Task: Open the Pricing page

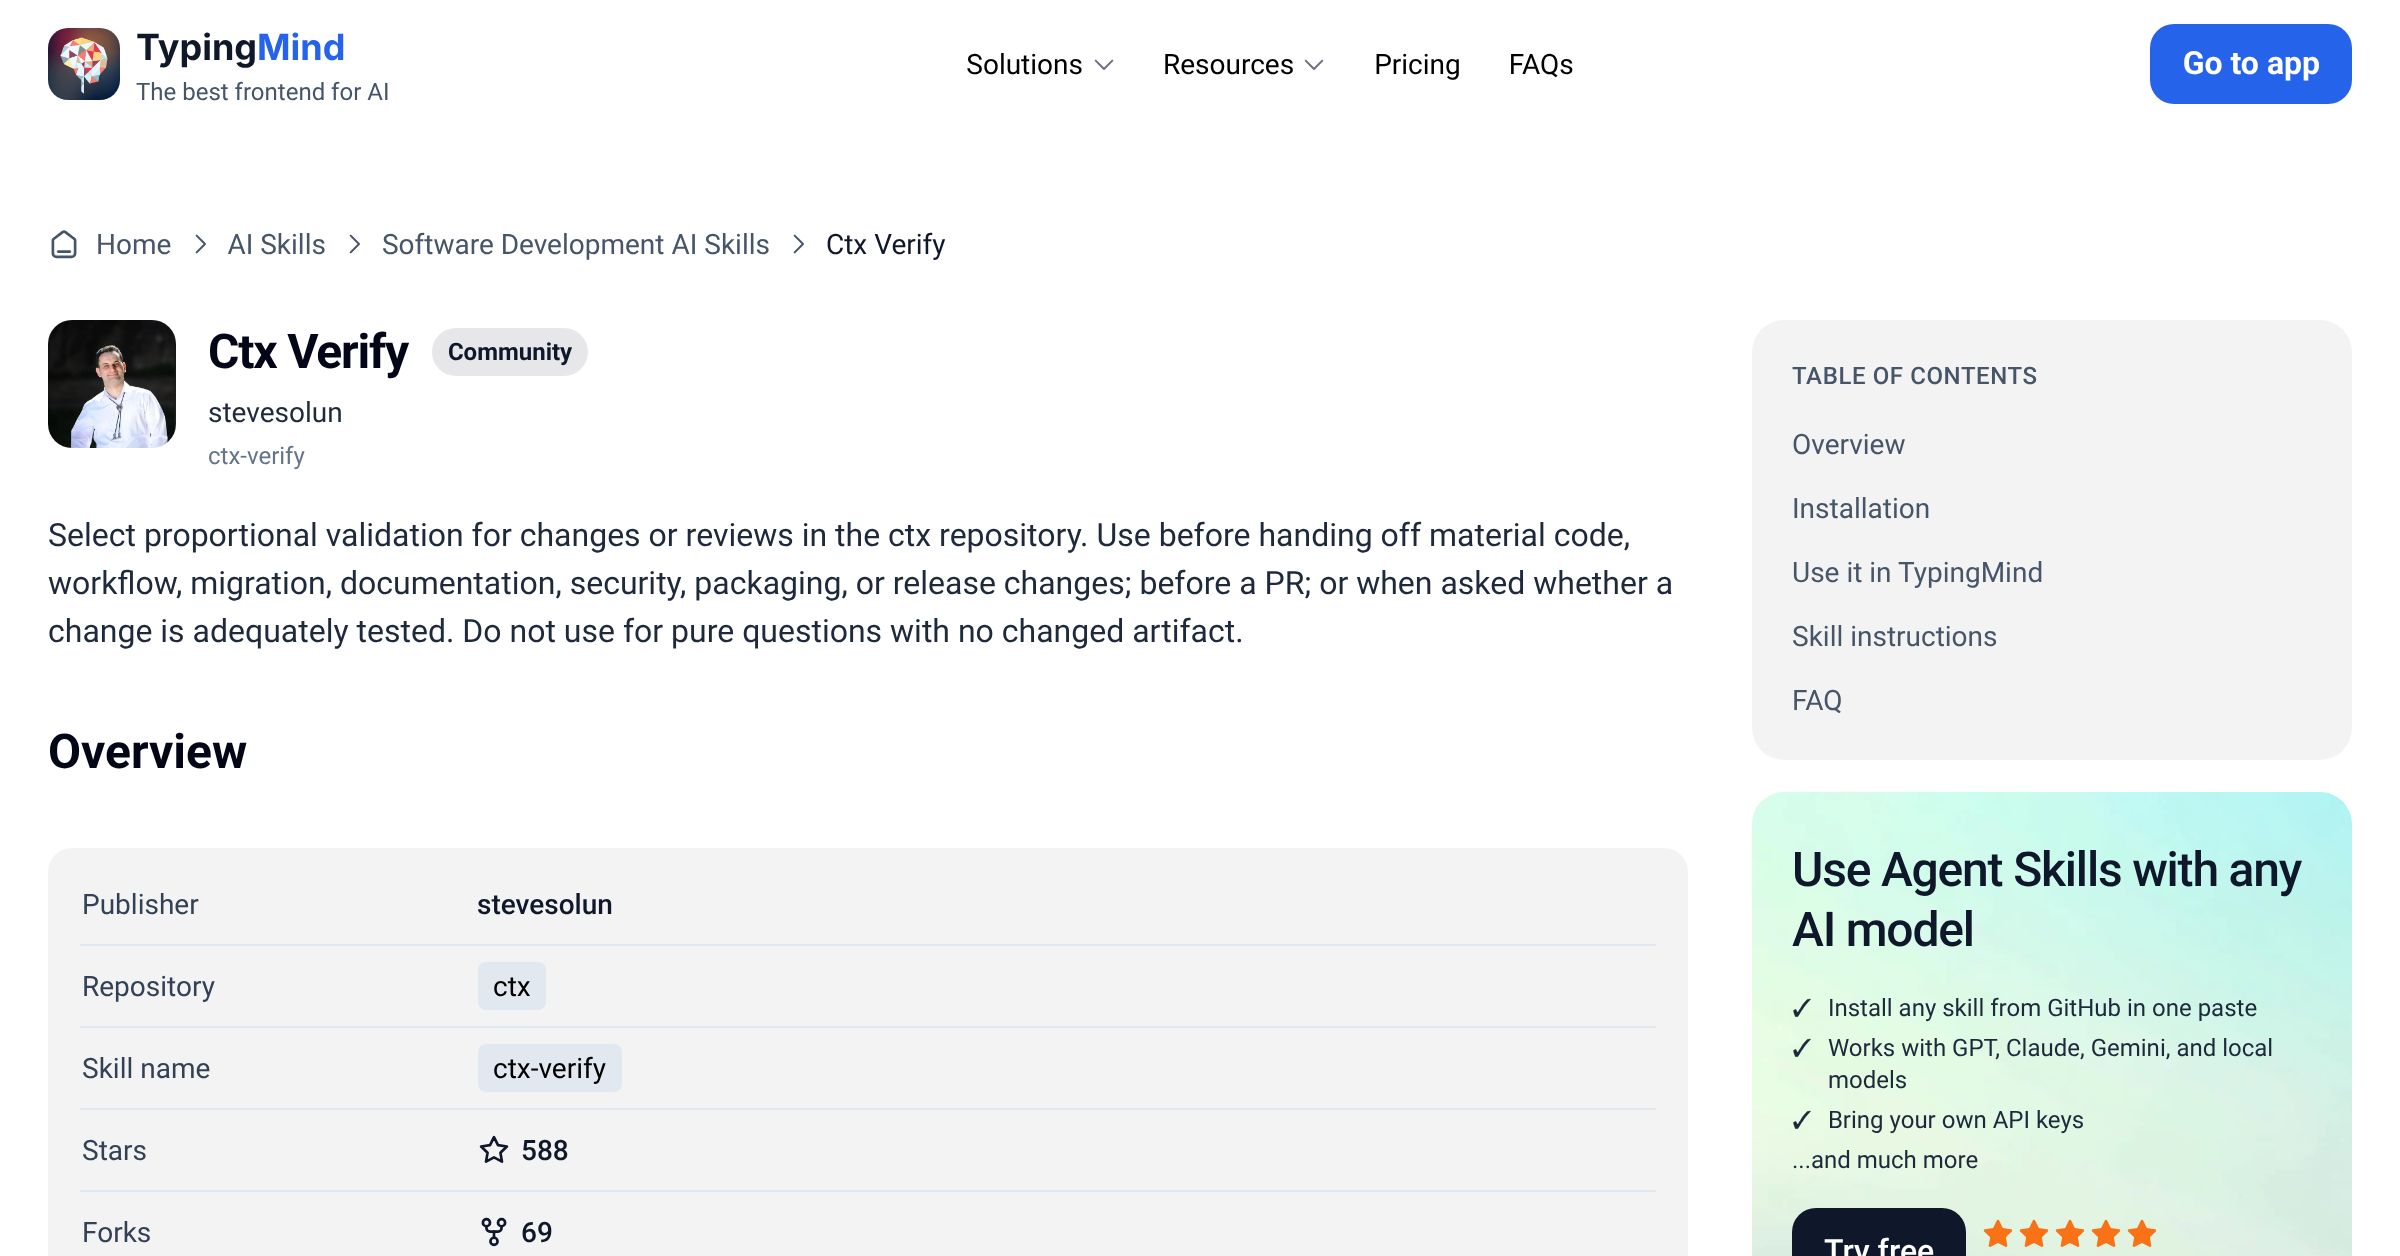Action: (x=1417, y=64)
